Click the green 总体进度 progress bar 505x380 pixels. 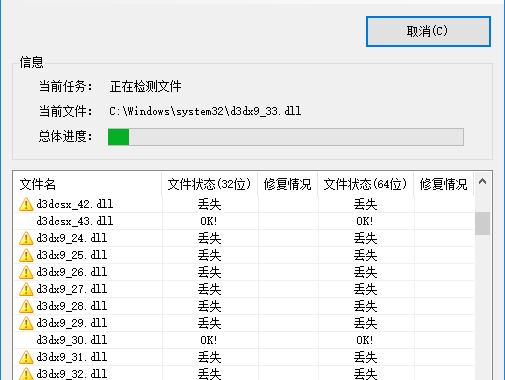[x=286, y=137]
